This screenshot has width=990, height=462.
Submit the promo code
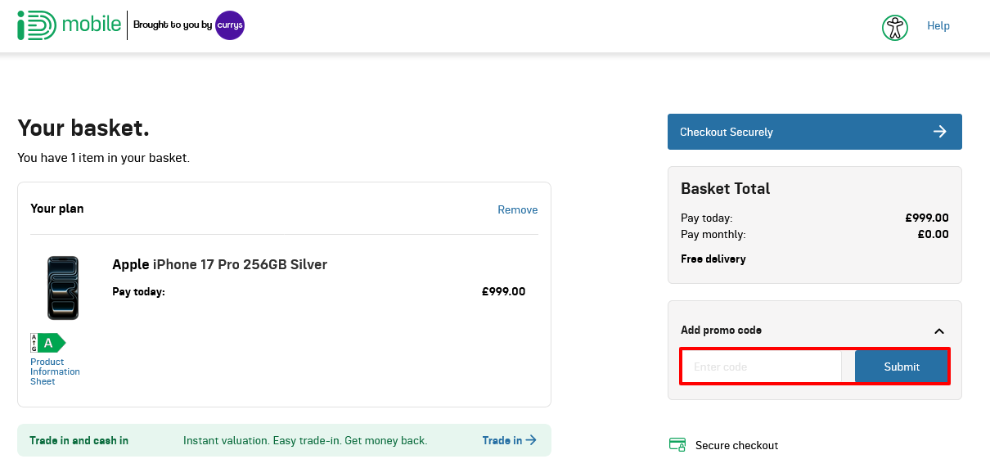point(902,367)
